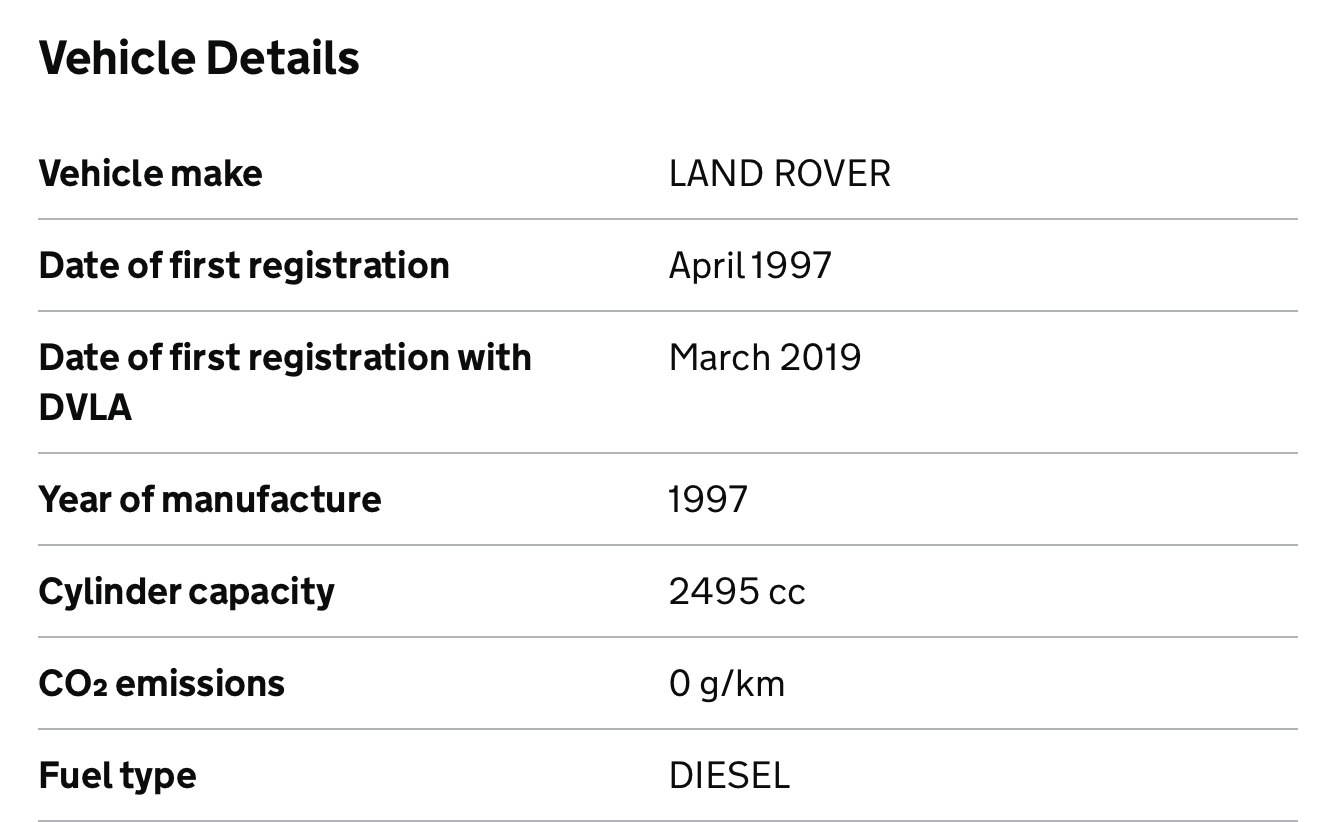Click the cc unit after 2495
This screenshot has width=1334, height=822.
[787, 594]
